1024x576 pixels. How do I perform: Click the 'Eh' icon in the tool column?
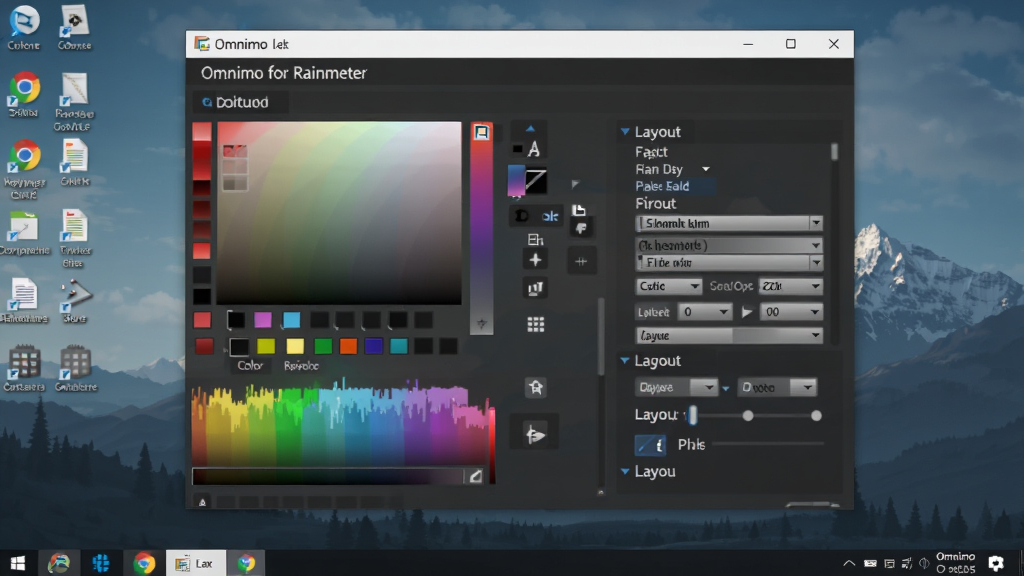click(x=535, y=240)
